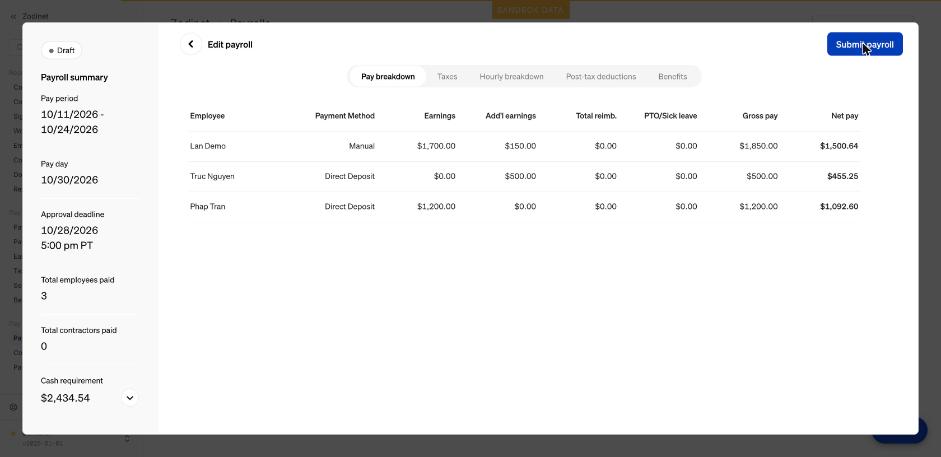This screenshot has height=457, width=941.
Task: Switch to the Benefits tab
Action: coord(672,77)
